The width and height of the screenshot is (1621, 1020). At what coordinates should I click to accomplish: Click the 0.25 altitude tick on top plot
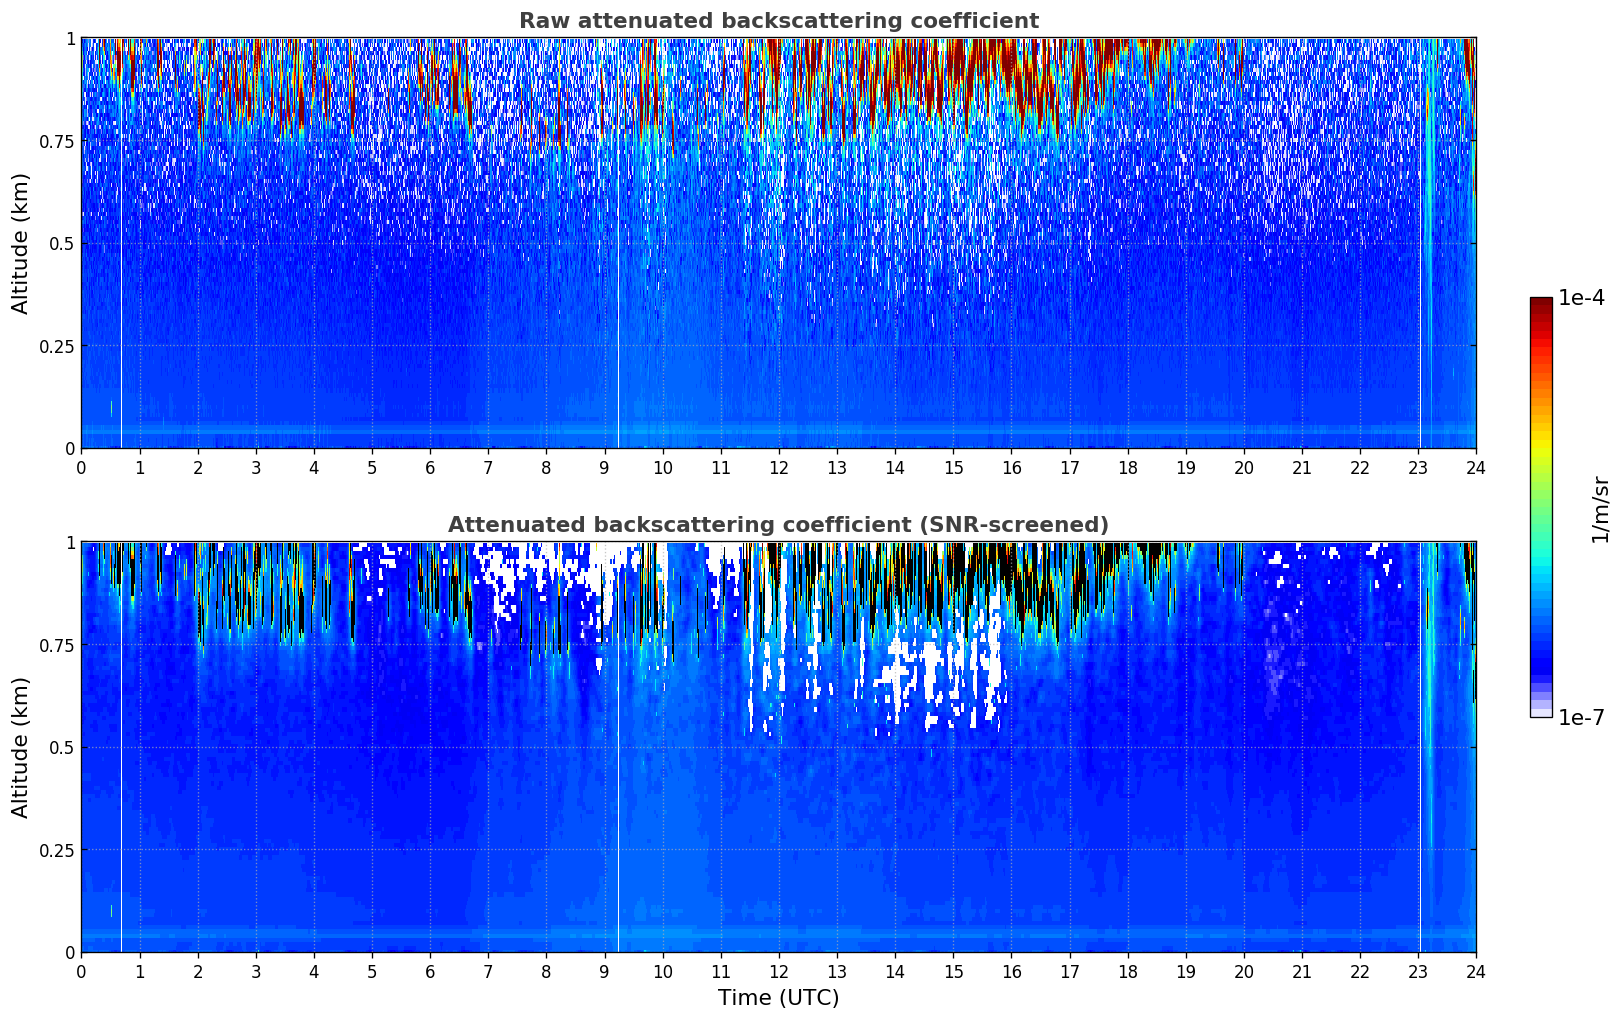pos(56,346)
